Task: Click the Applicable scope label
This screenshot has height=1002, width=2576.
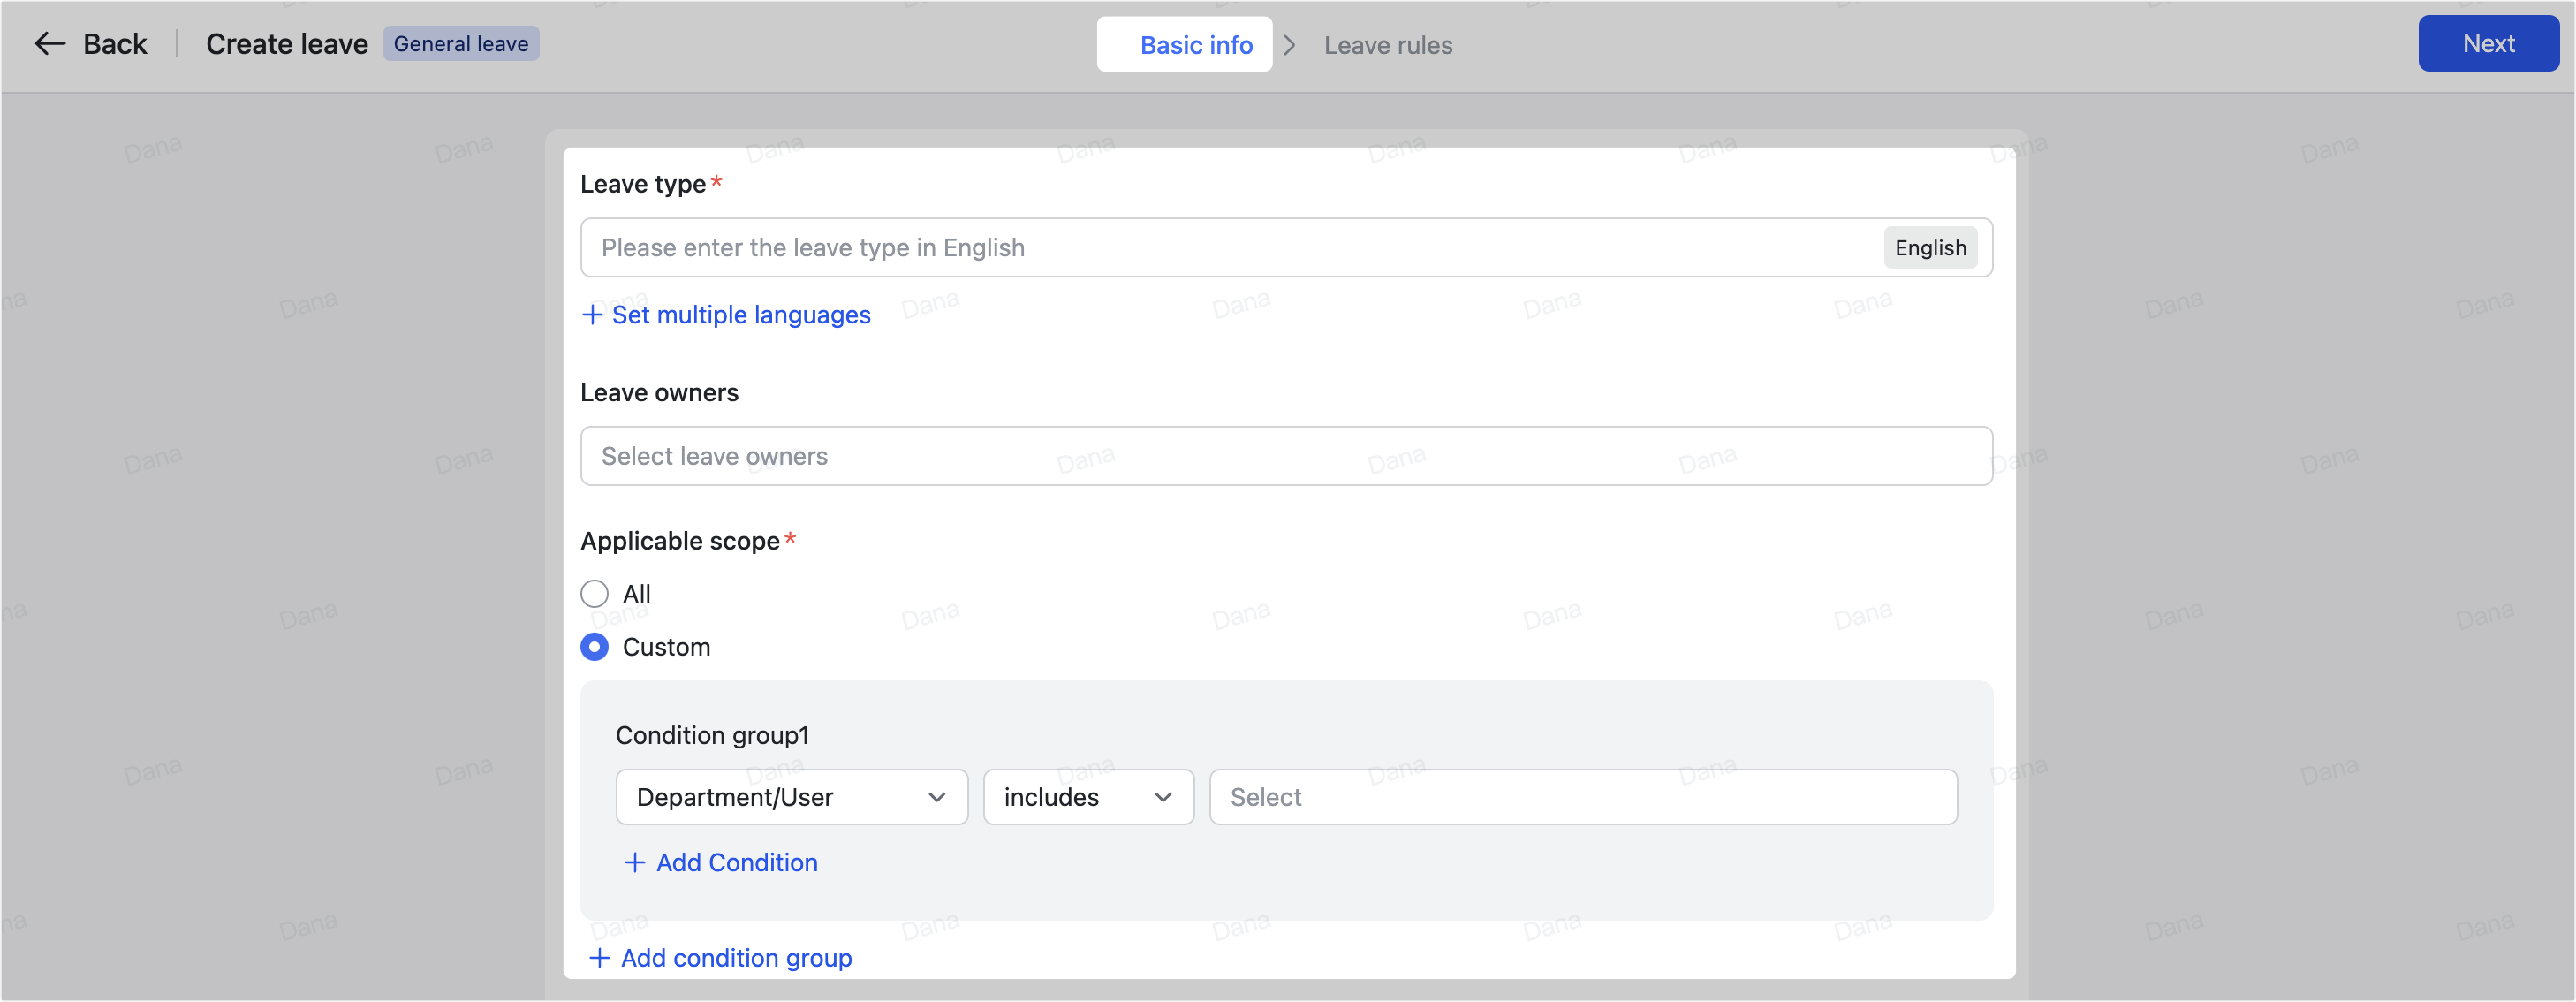Action: click(x=680, y=541)
